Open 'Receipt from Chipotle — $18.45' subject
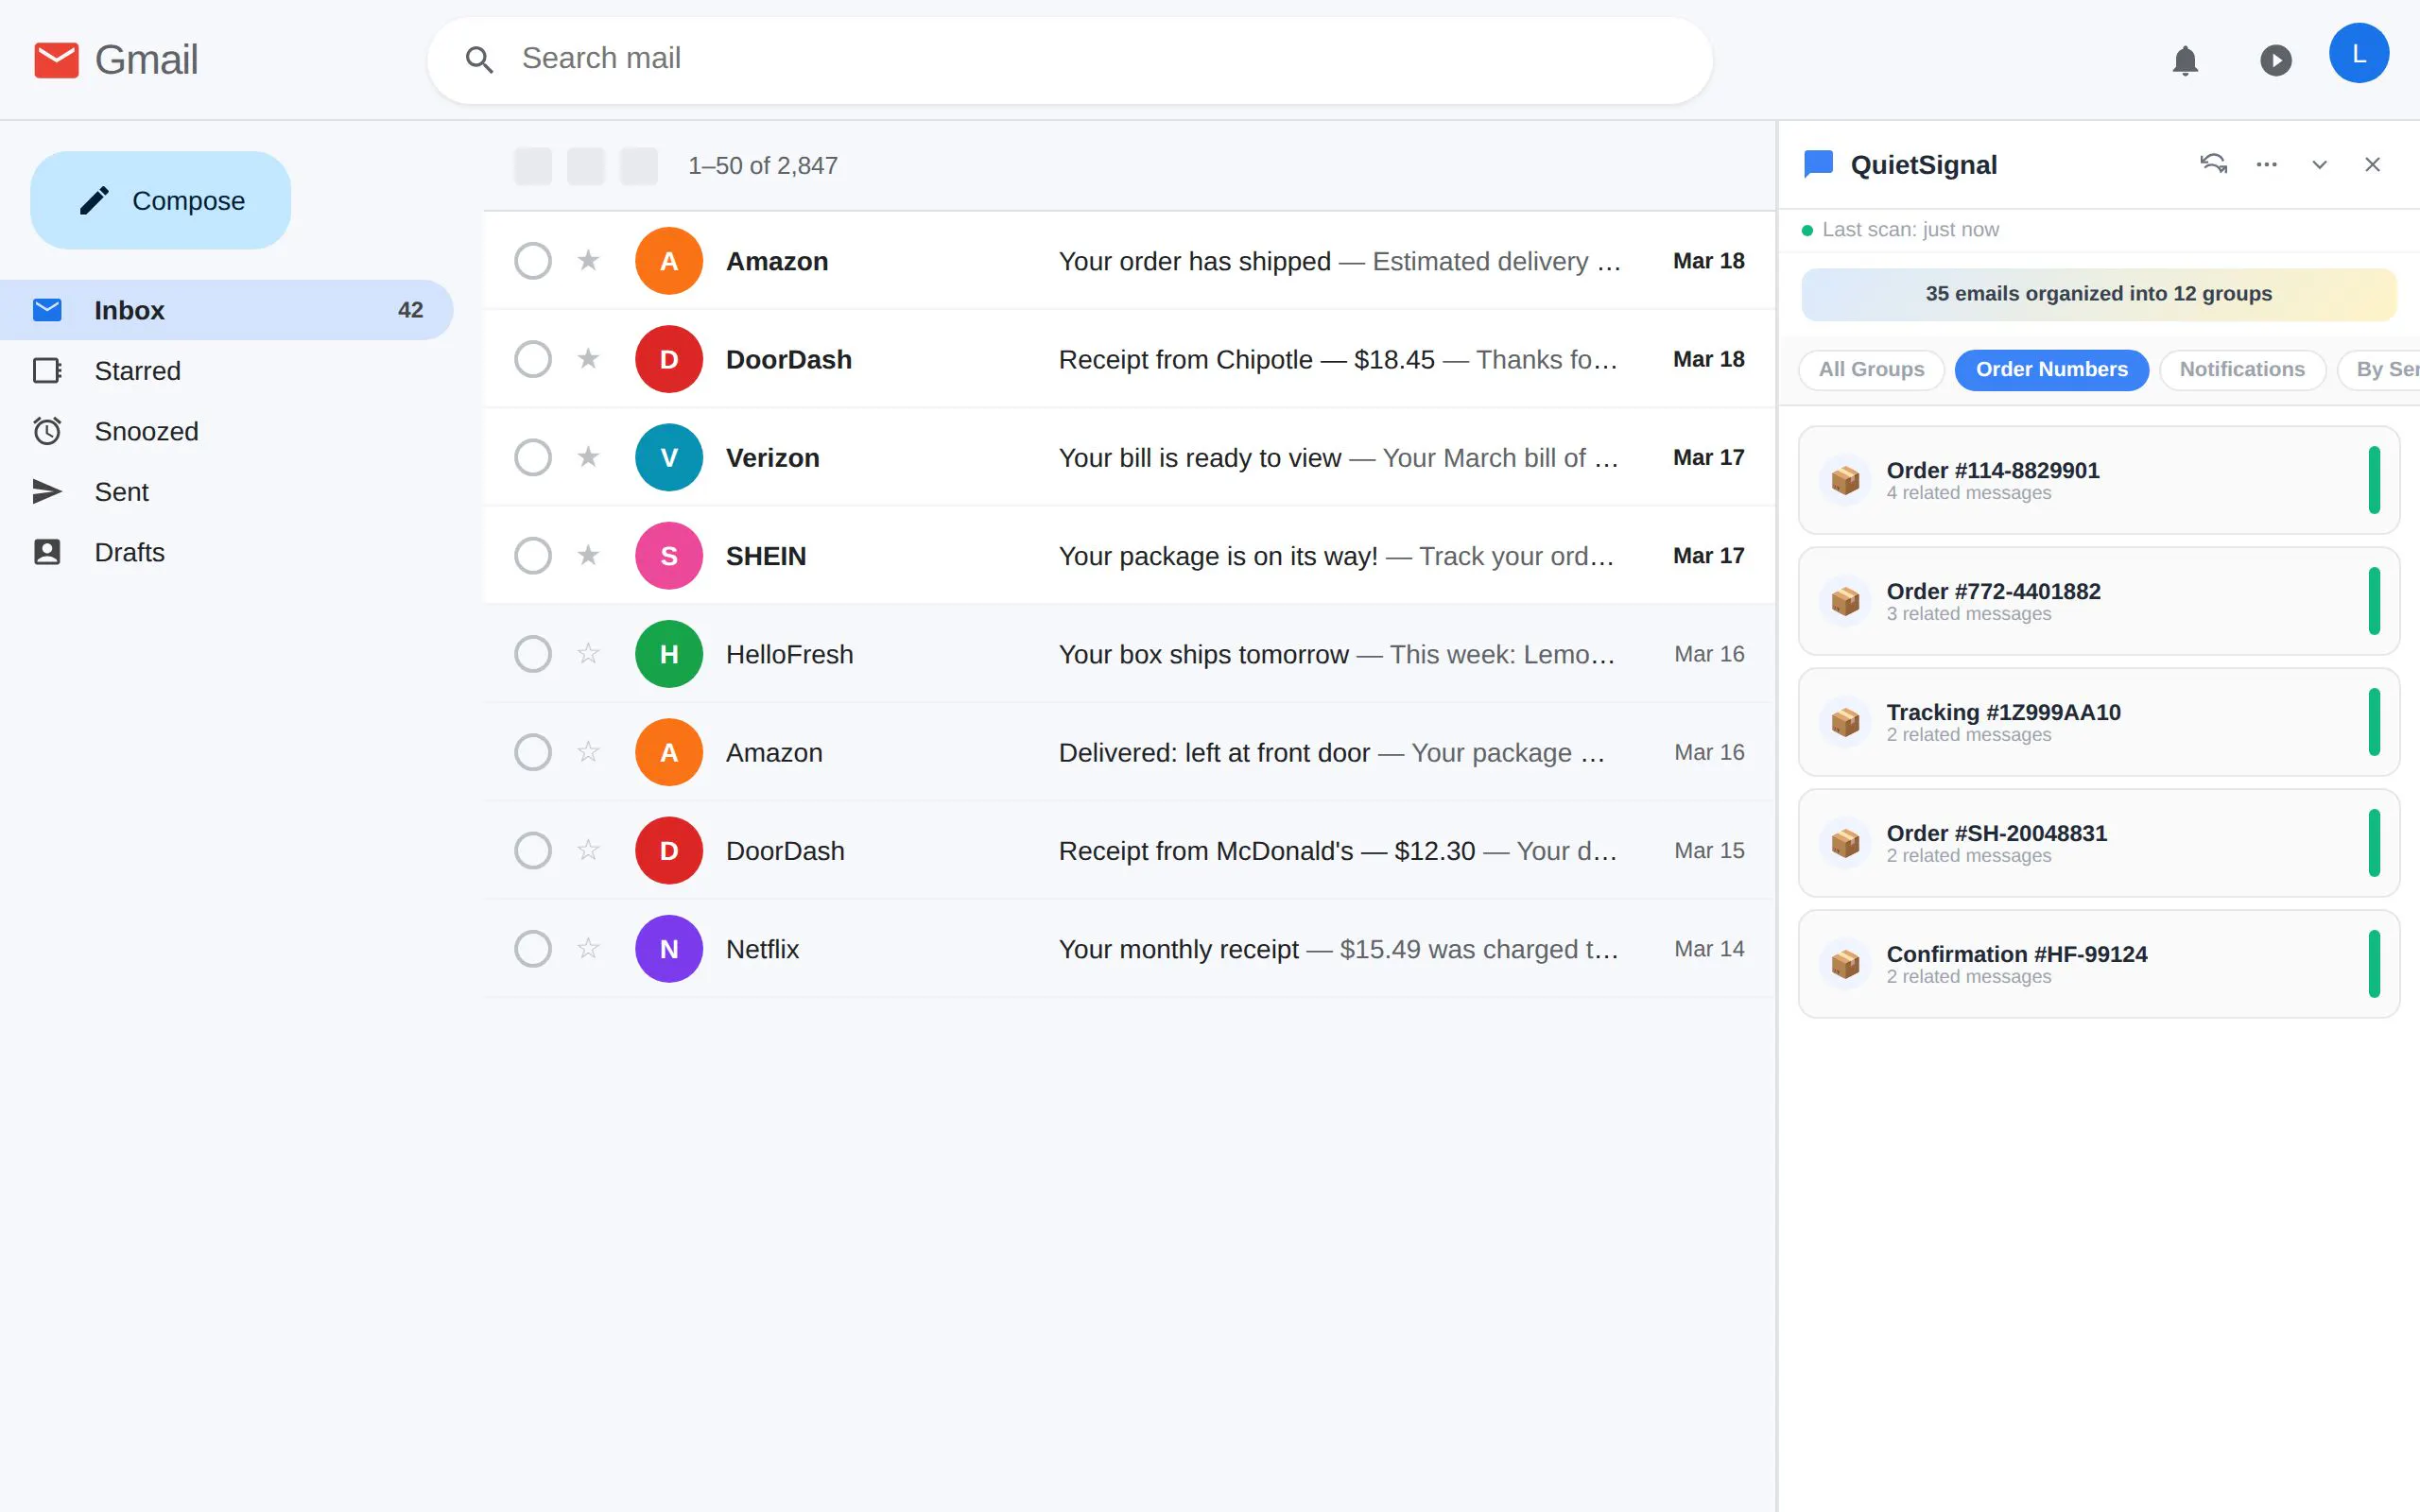 [1246, 359]
